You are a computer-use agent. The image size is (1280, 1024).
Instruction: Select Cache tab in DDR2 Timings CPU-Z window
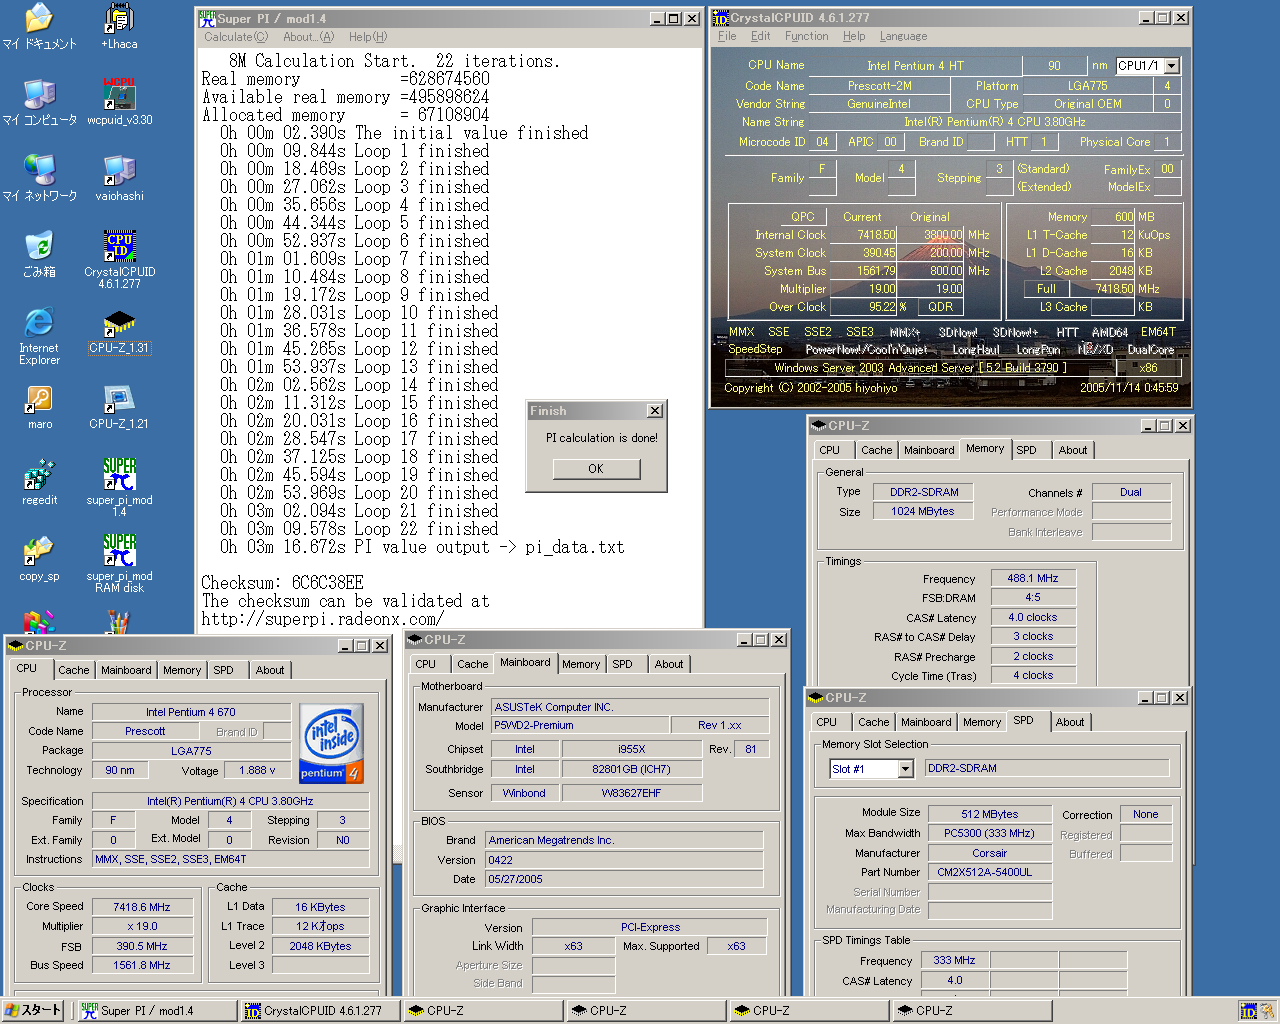[x=877, y=450]
